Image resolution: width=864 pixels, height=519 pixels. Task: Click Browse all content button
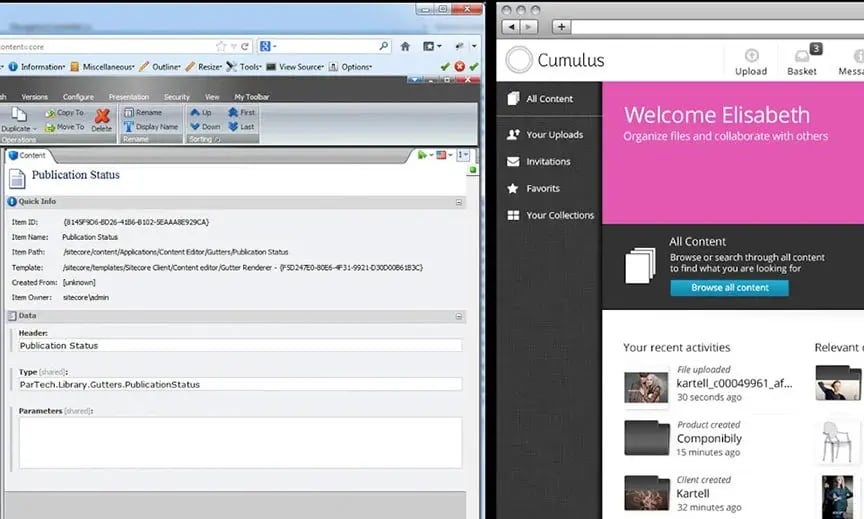[729, 288]
